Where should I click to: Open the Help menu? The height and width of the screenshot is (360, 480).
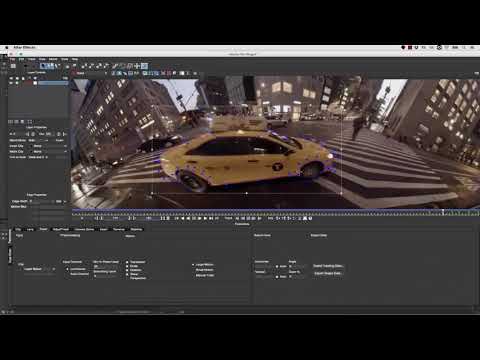tap(75, 59)
